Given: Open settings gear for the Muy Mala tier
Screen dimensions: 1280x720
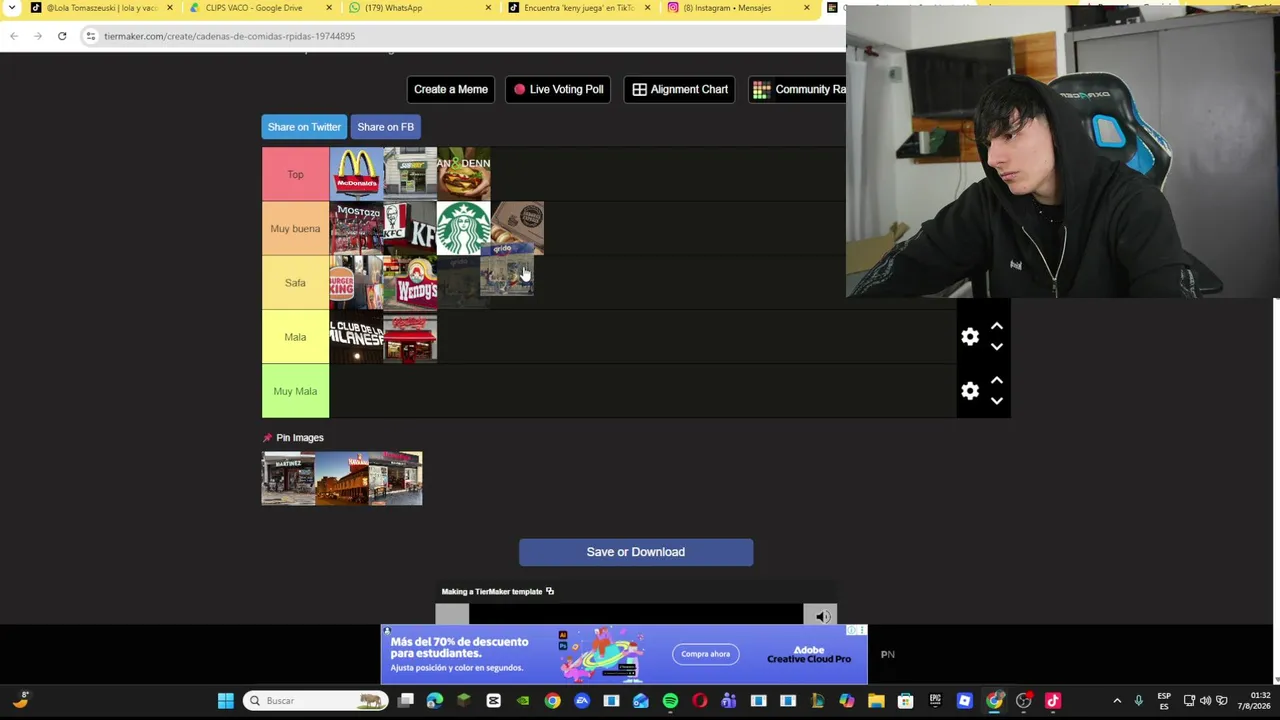Looking at the screenshot, I should (970, 391).
